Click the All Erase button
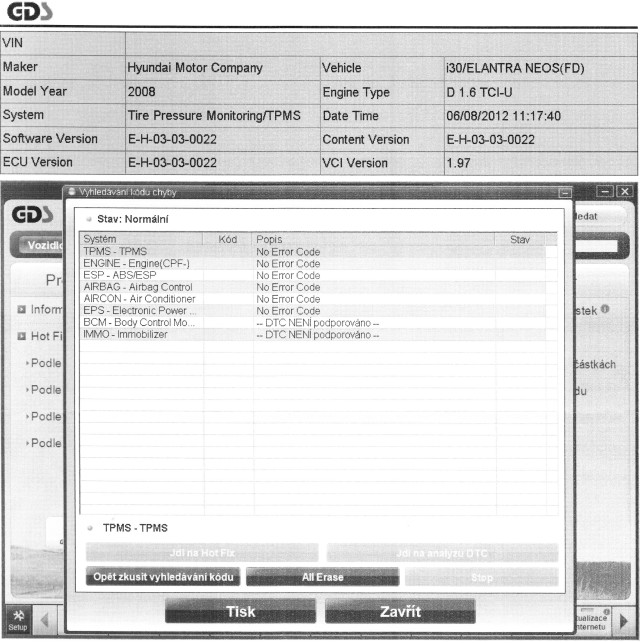This screenshot has height=643, width=640. pos(323,577)
